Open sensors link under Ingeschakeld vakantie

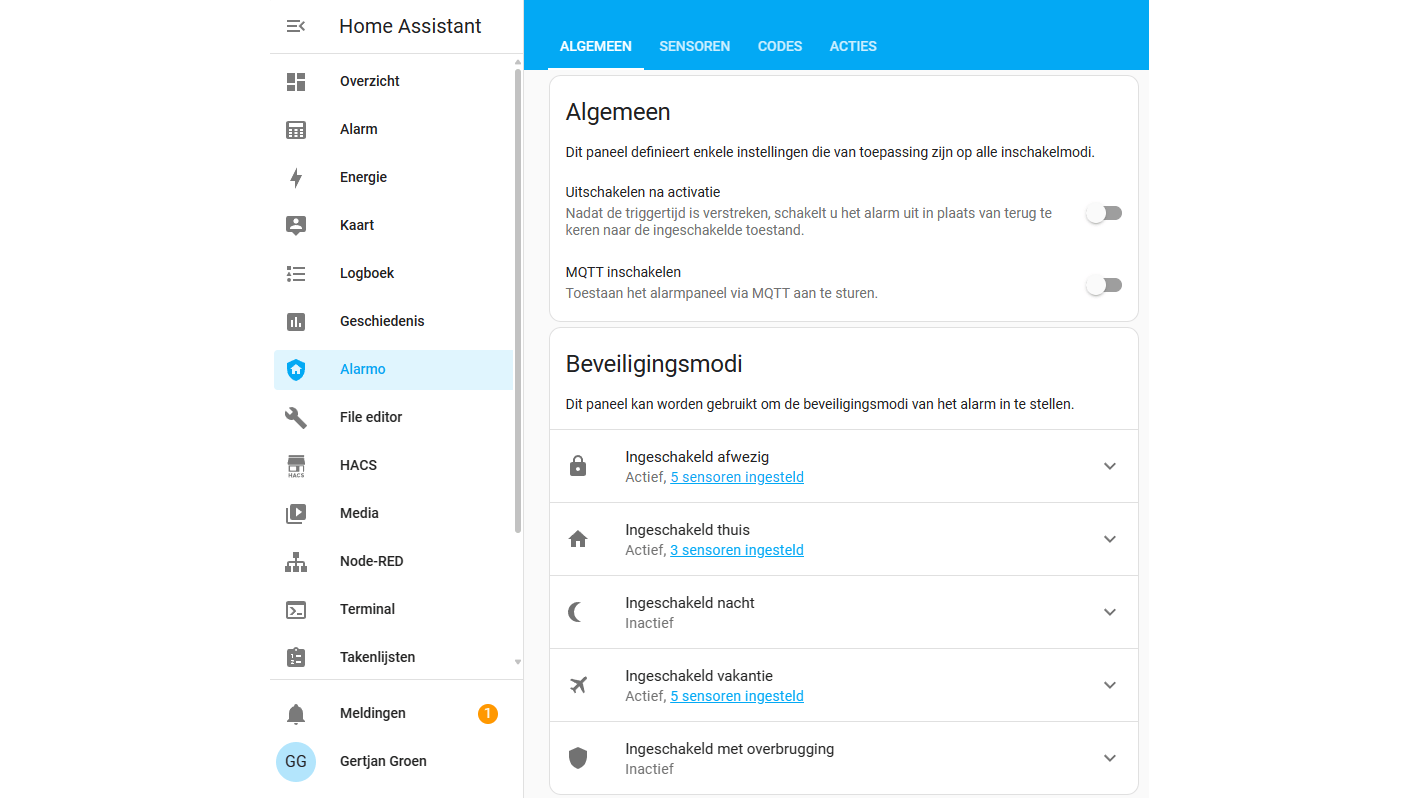(737, 696)
